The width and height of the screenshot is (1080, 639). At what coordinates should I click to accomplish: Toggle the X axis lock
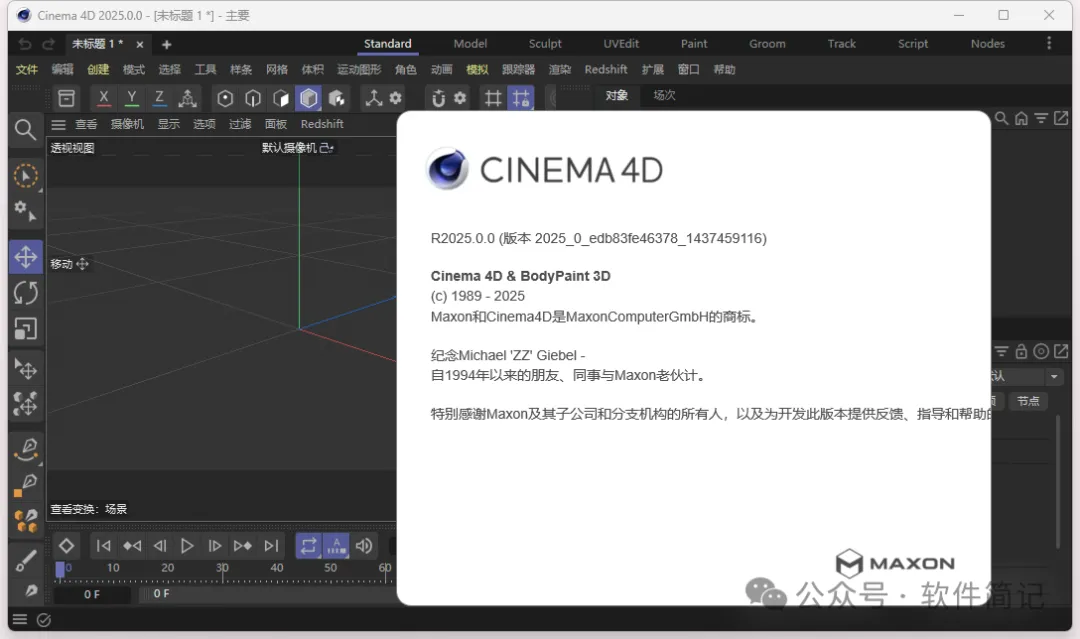pyautogui.click(x=103, y=98)
